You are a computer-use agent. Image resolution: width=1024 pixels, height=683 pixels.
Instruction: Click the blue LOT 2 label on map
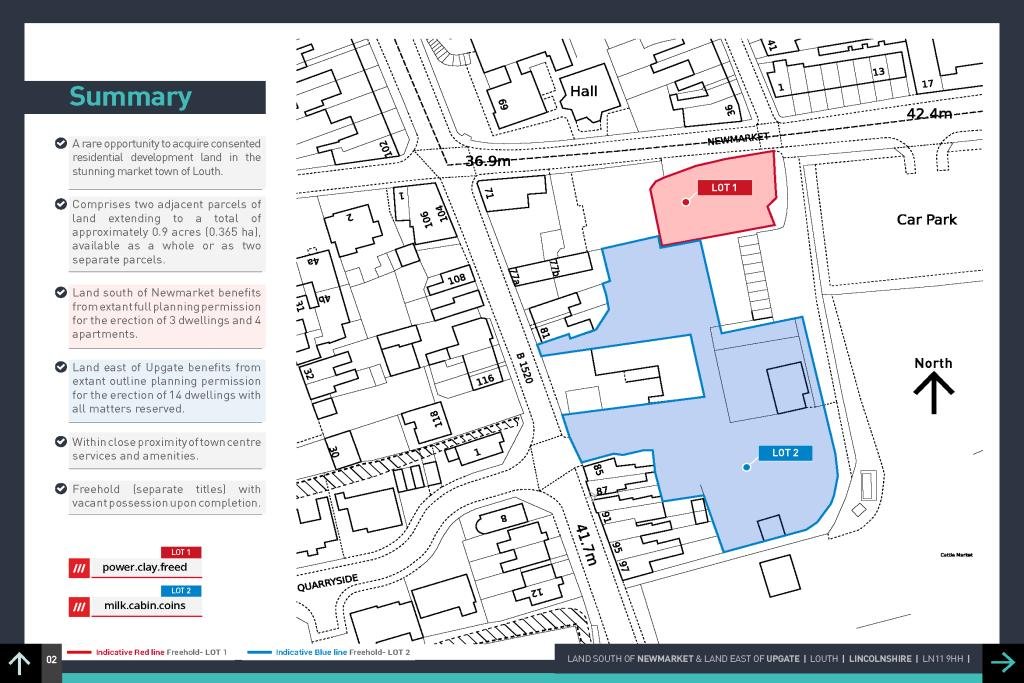coord(785,453)
